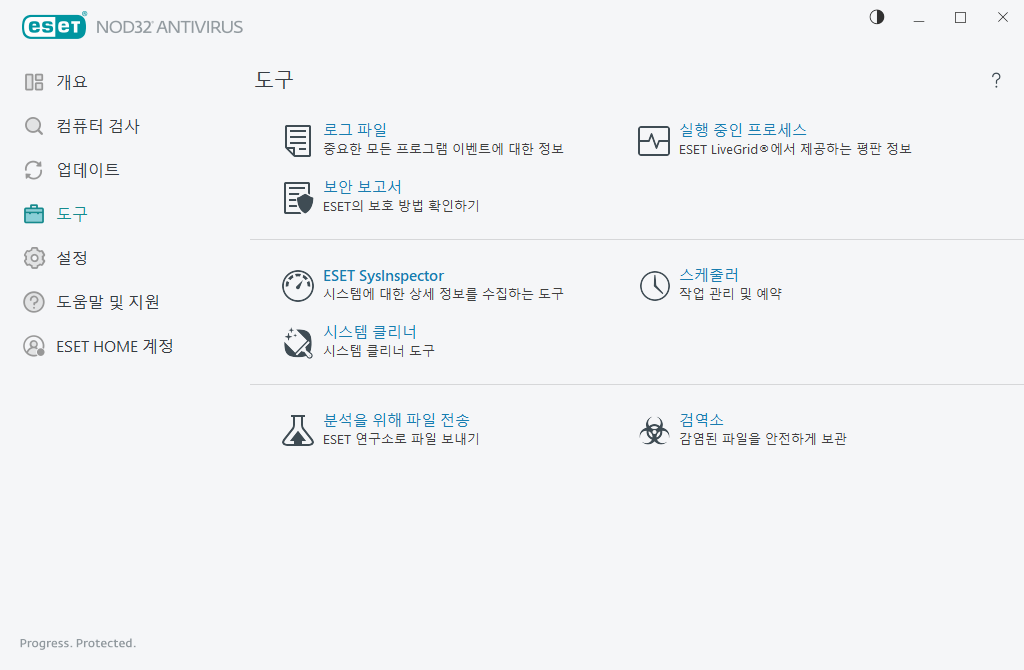The height and width of the screenshot is (670, 1024).
Task: Open the 검역소 link
Action: pos(701,420)
